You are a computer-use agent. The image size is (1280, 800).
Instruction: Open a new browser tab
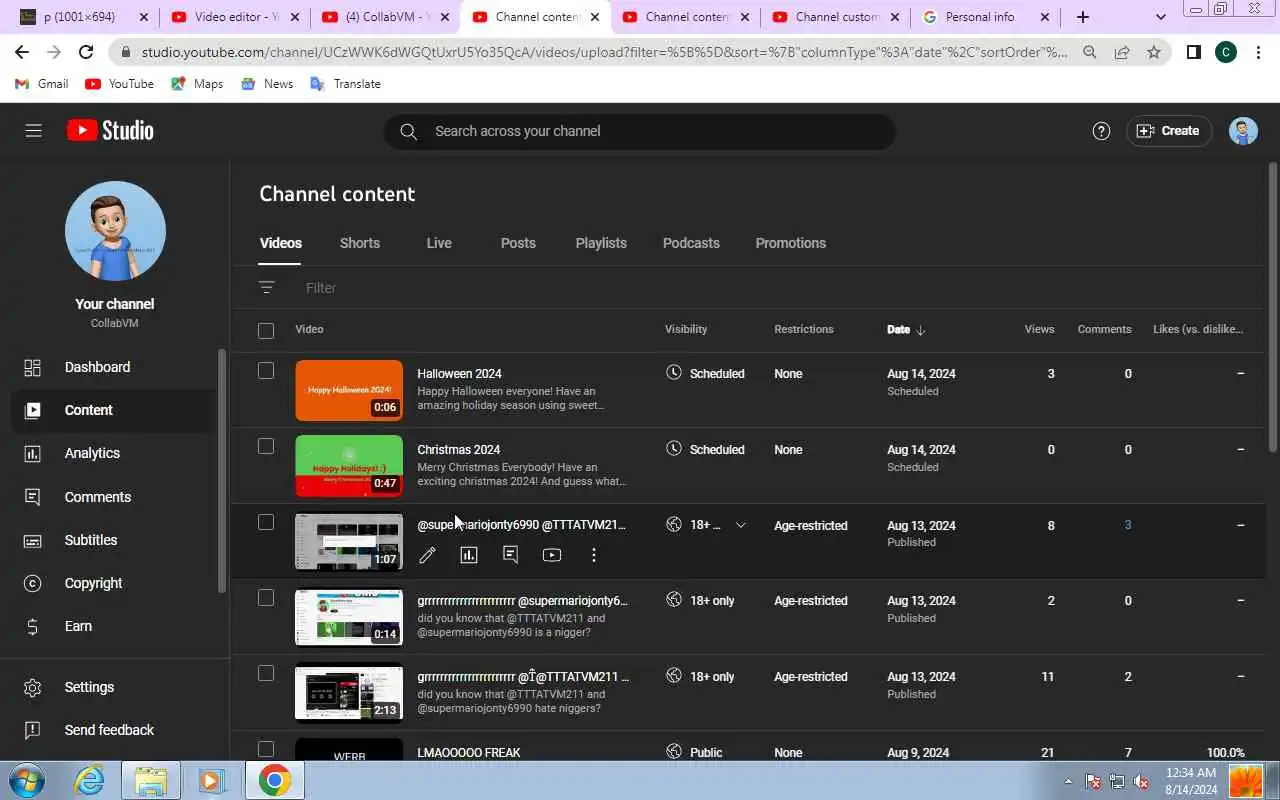coord(1083,17)
